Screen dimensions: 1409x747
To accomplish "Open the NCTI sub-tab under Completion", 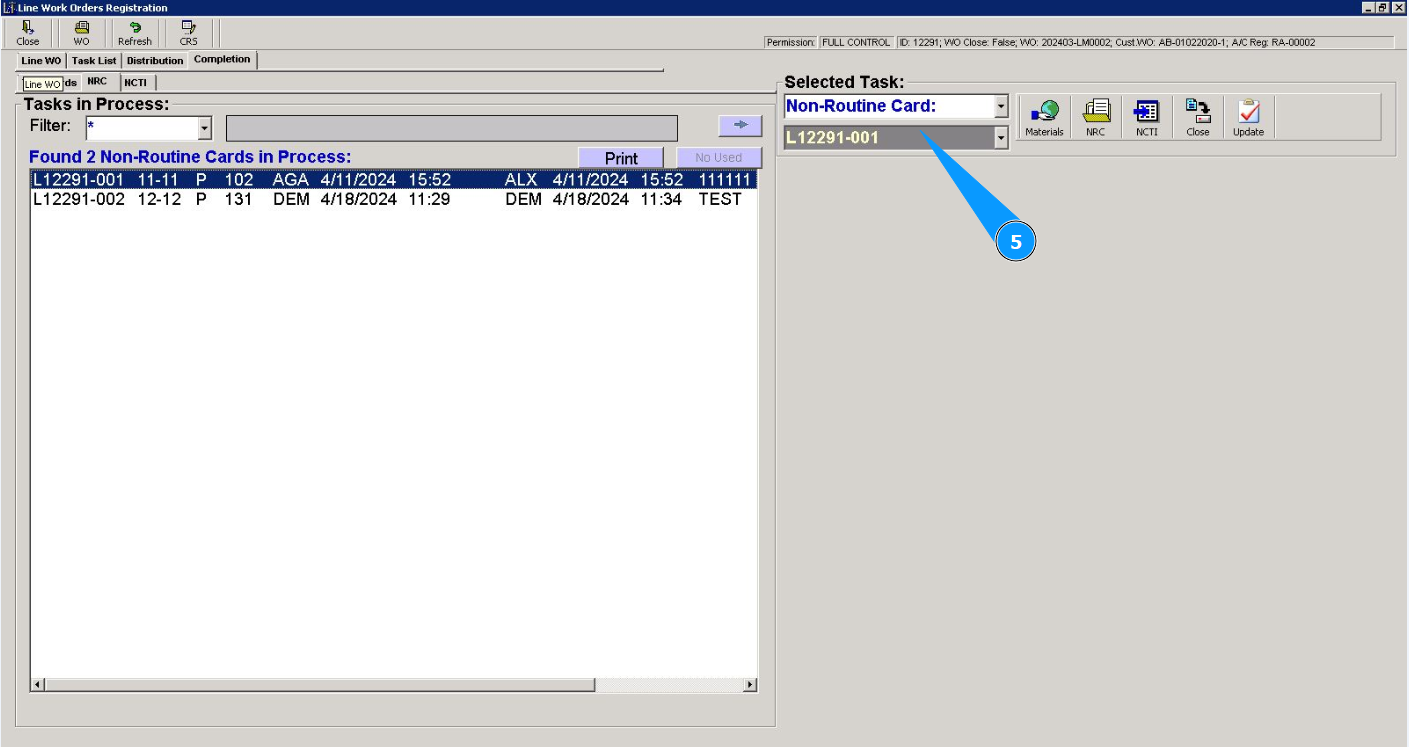I will [136, 82].
